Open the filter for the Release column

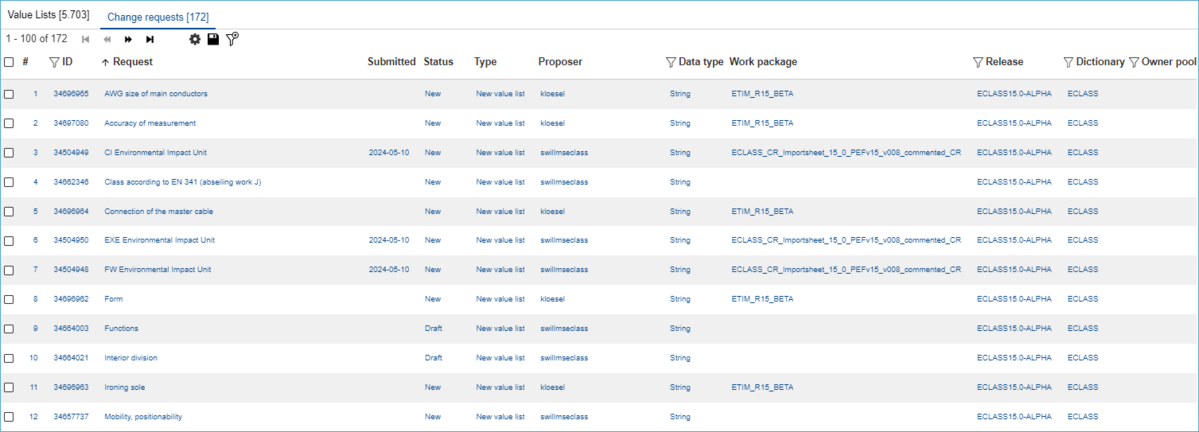(x=978, y=62)
